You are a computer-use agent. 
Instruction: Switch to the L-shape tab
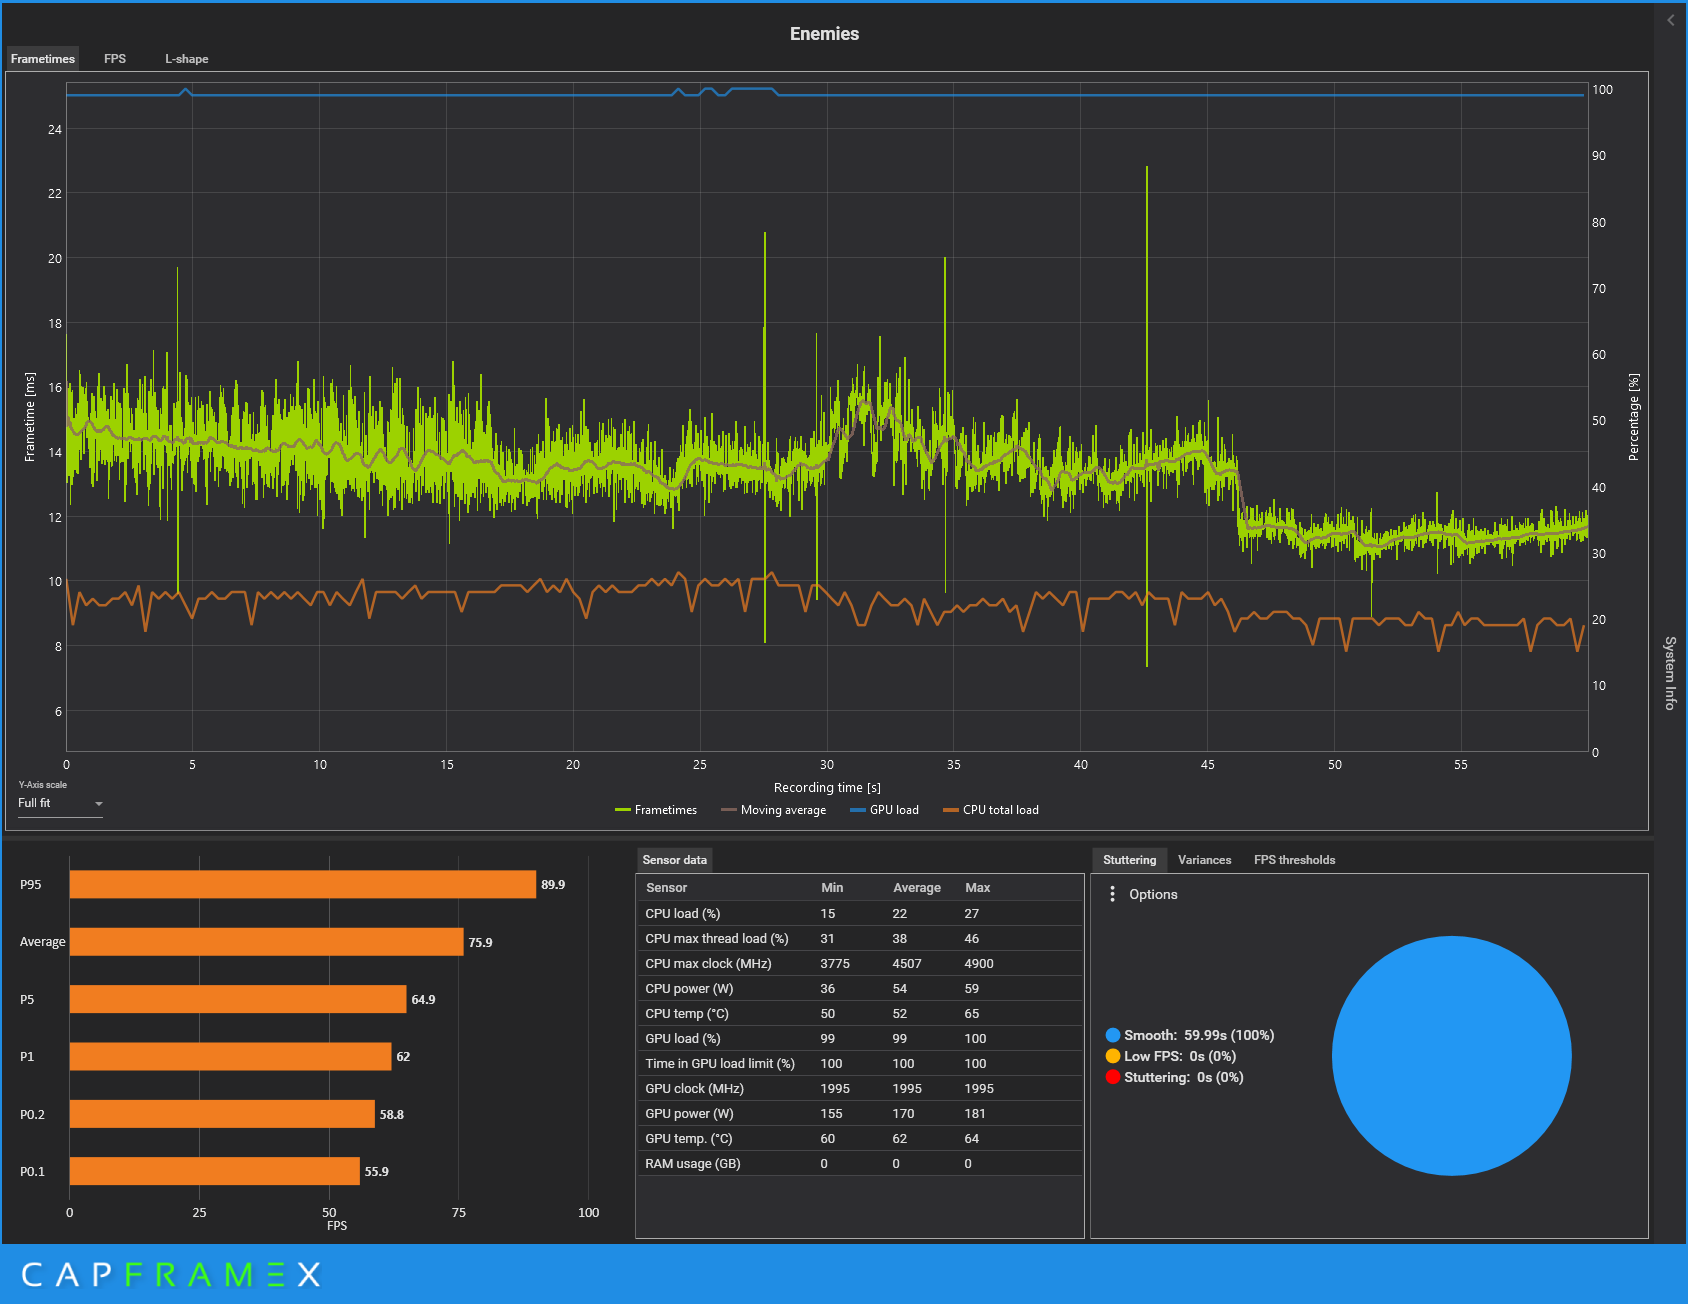(187, 59)
